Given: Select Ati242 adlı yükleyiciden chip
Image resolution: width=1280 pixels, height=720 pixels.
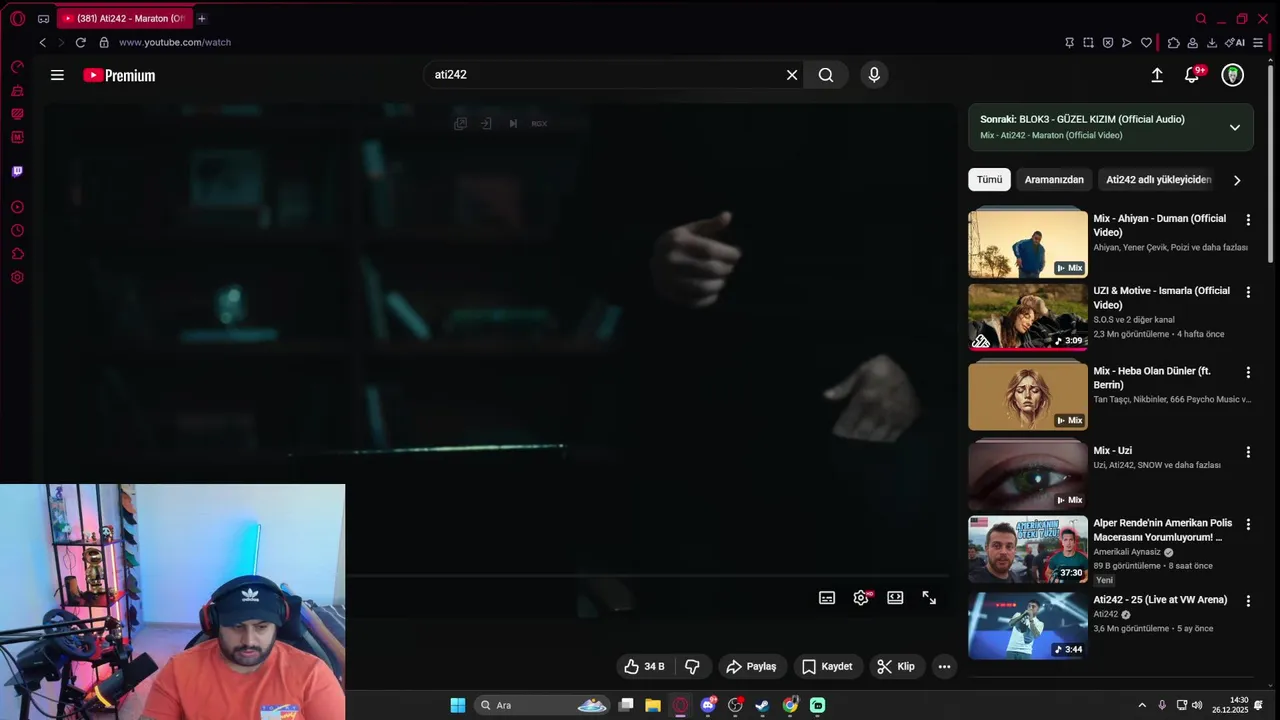Looking at the screenshot, I should [1158, 180].
